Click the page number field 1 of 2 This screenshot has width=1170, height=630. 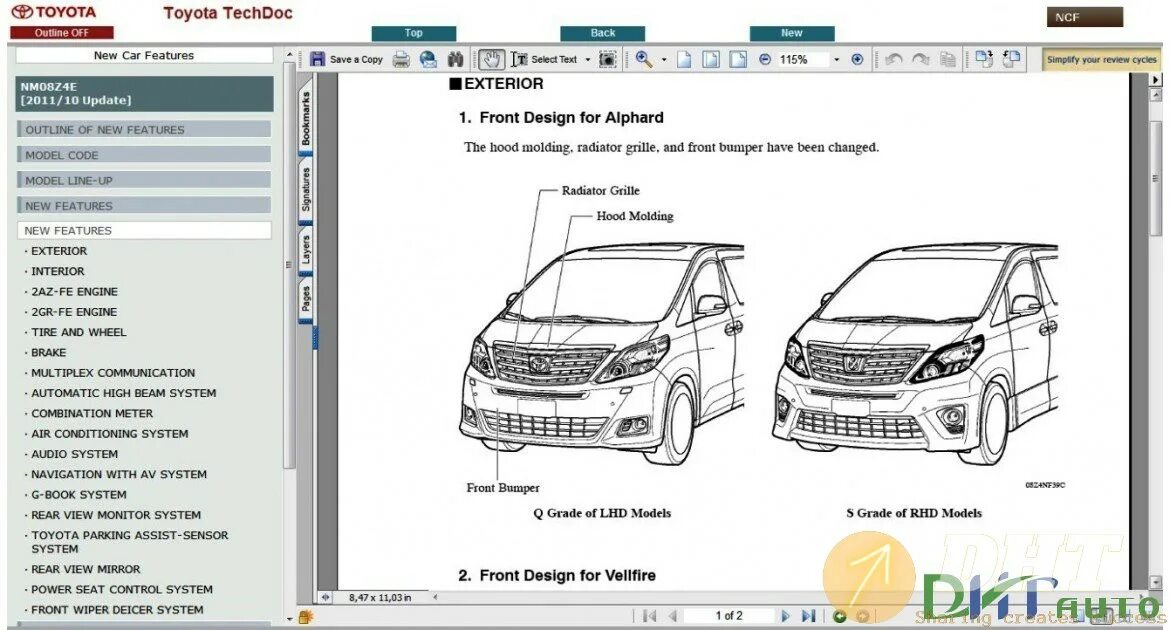click(x=729, y=616)
